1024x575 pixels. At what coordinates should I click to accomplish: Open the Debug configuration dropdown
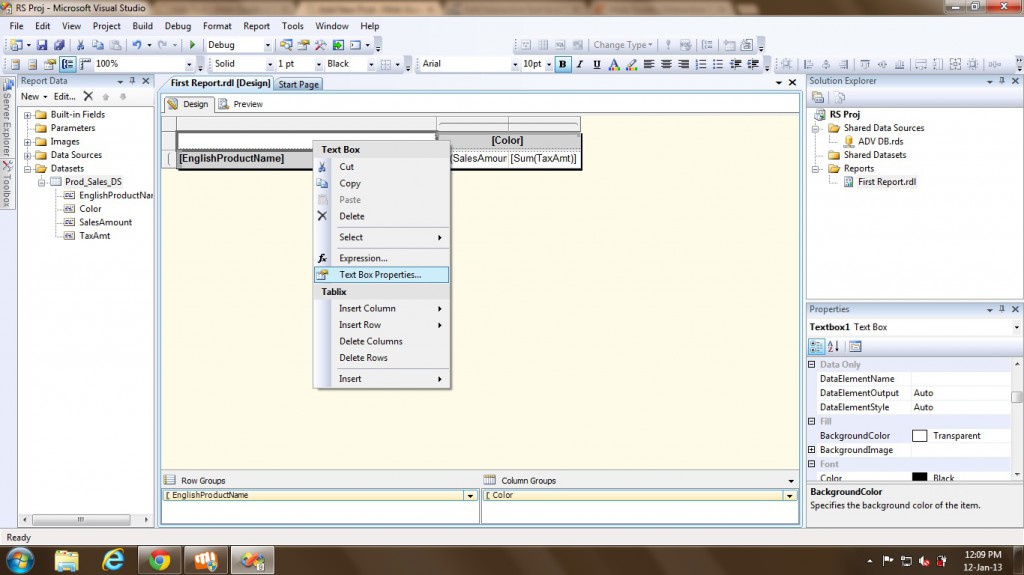coord(238,45)
